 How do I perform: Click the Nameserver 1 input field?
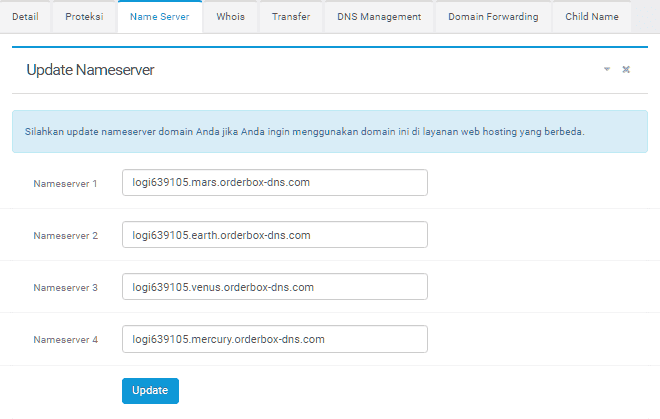coord(275,182)
